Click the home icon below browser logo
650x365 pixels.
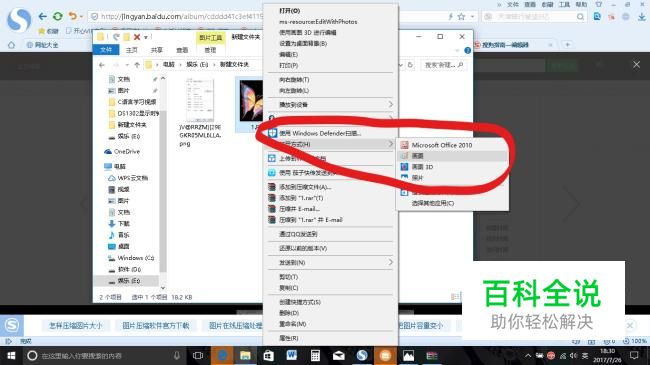(11, 45)
